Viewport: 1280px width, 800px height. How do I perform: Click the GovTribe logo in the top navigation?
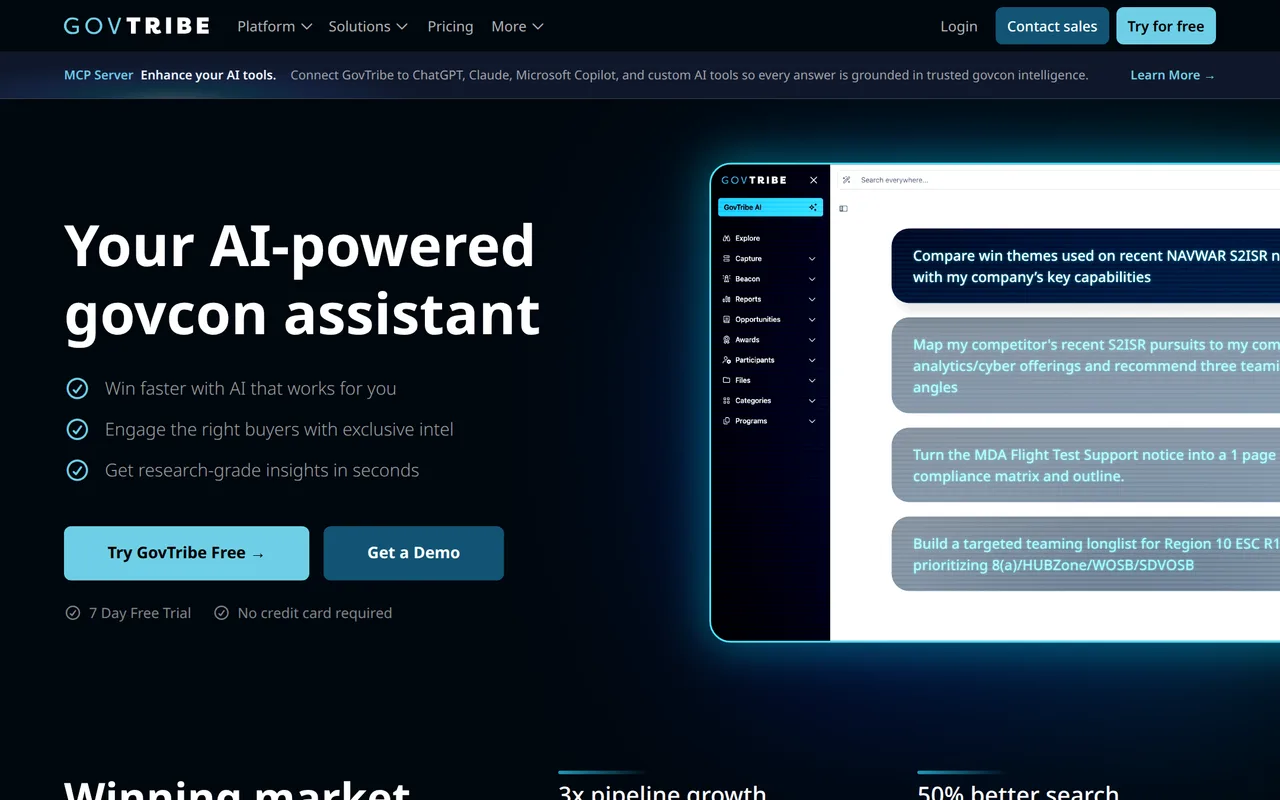(137, 26)
